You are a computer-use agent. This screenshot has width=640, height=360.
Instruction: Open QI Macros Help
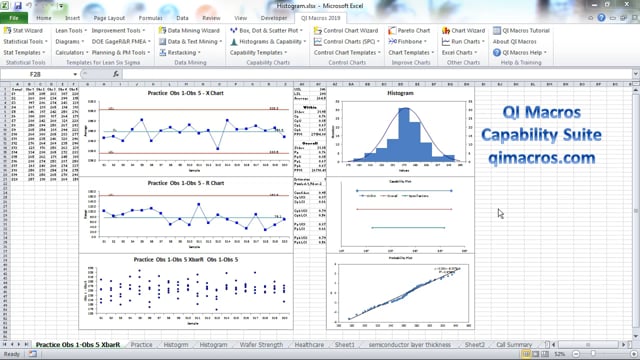520,53
